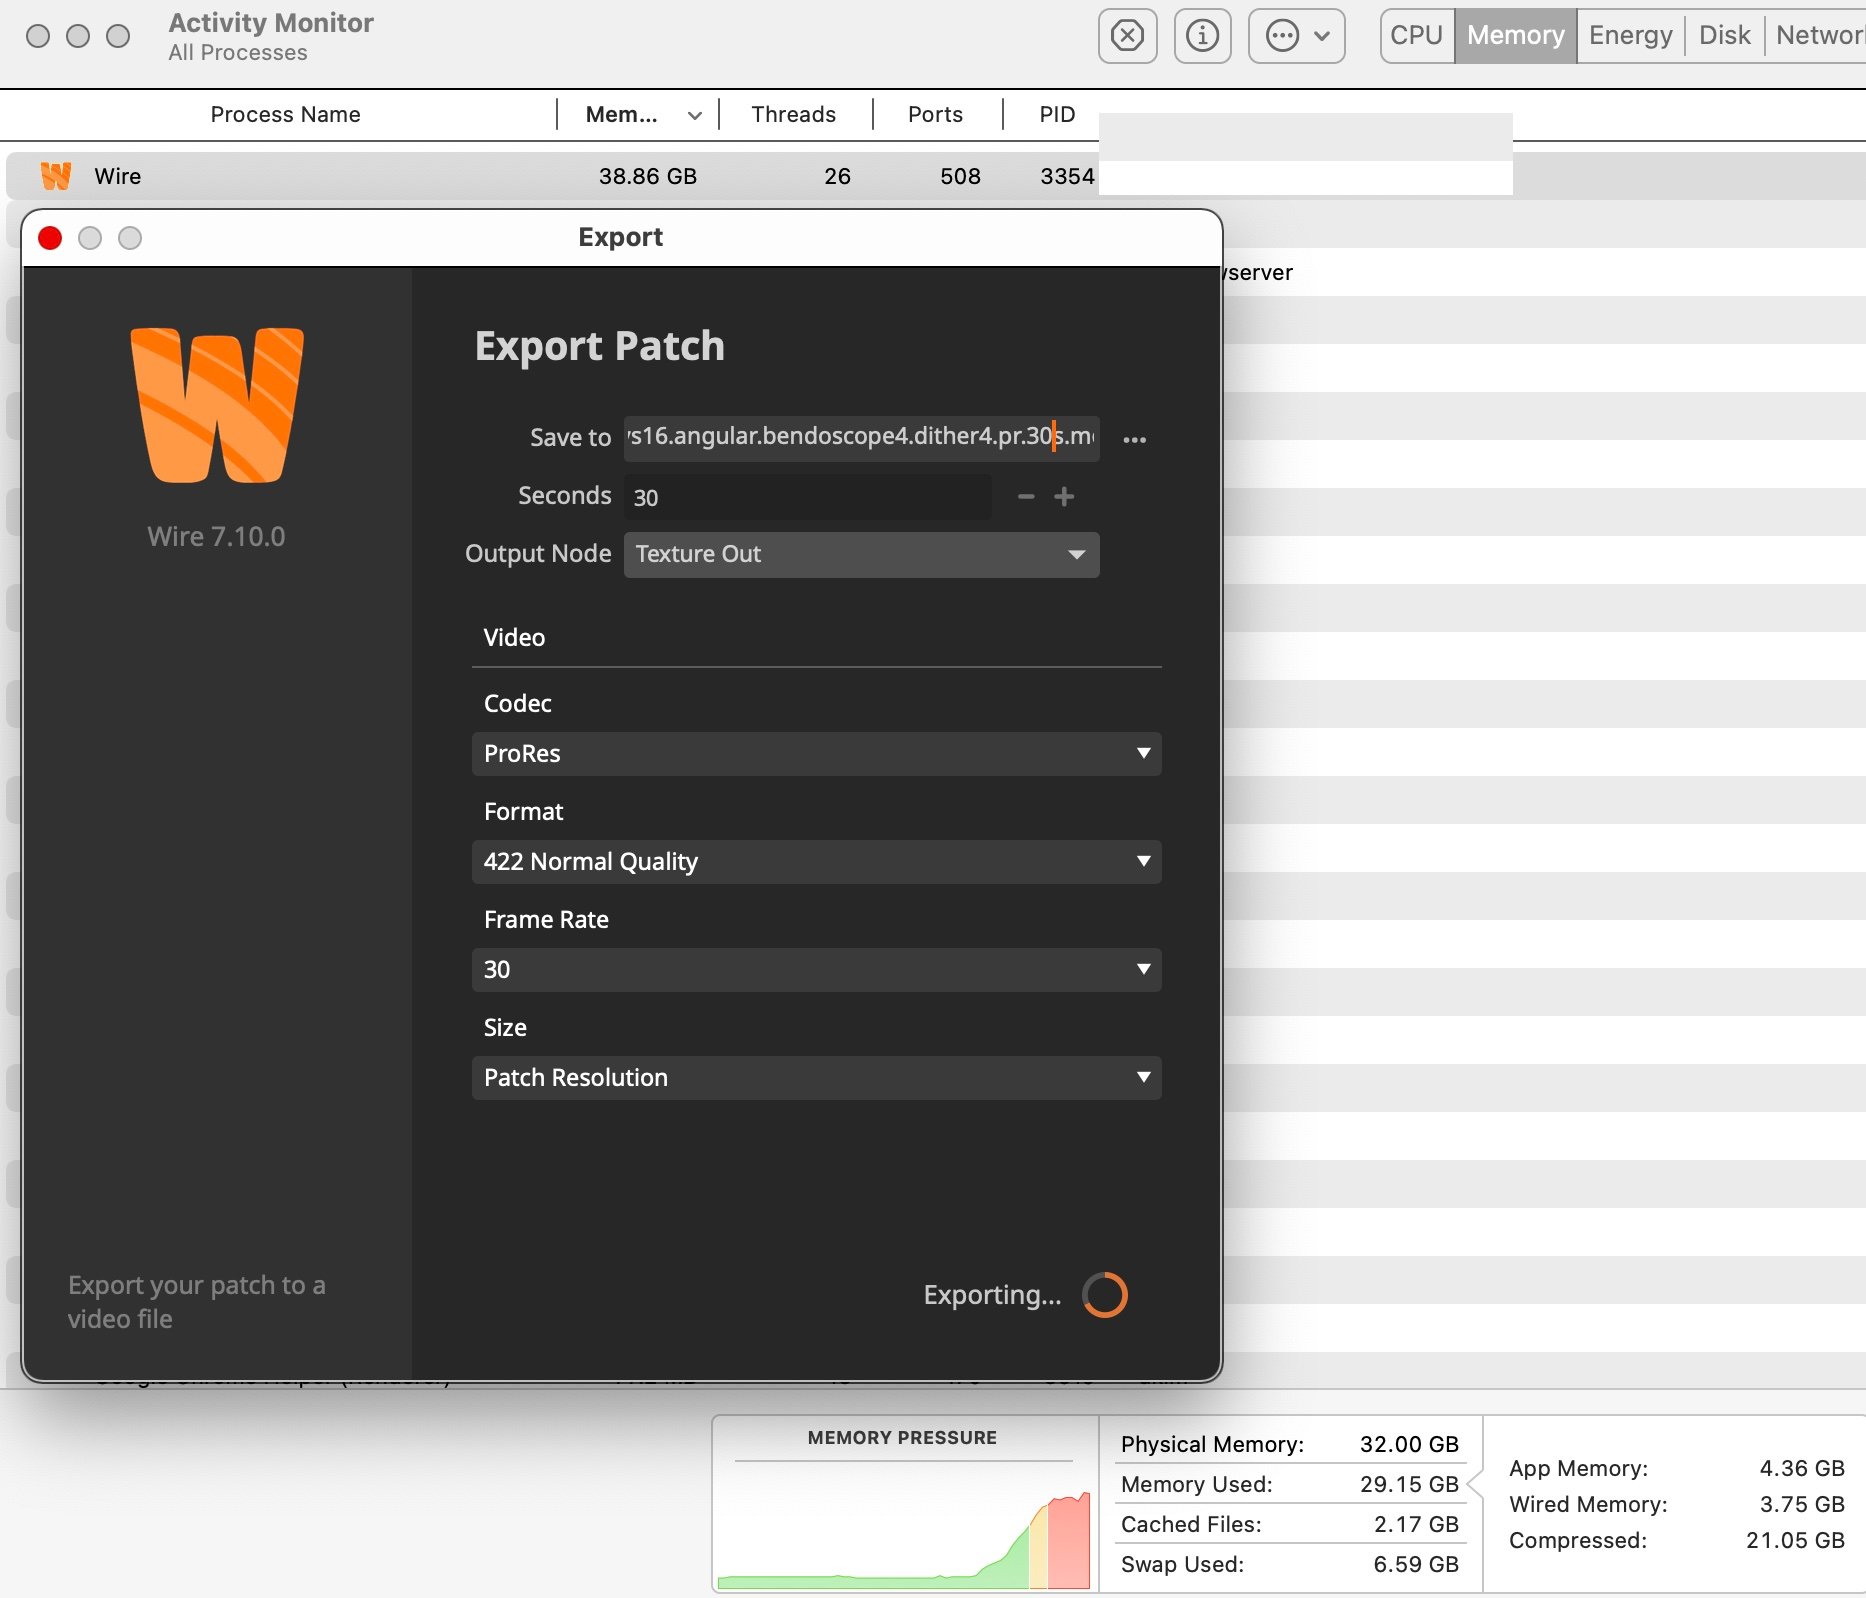Open the Size Patch Resolution dropdown
1866x1598 pixels.
tap(816, 1078)
